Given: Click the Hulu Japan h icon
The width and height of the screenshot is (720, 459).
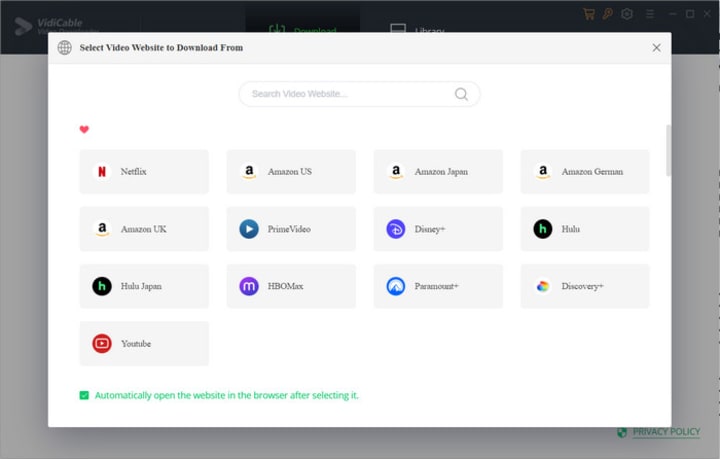Looking at the screenshot, I should [x=102, y=286].
